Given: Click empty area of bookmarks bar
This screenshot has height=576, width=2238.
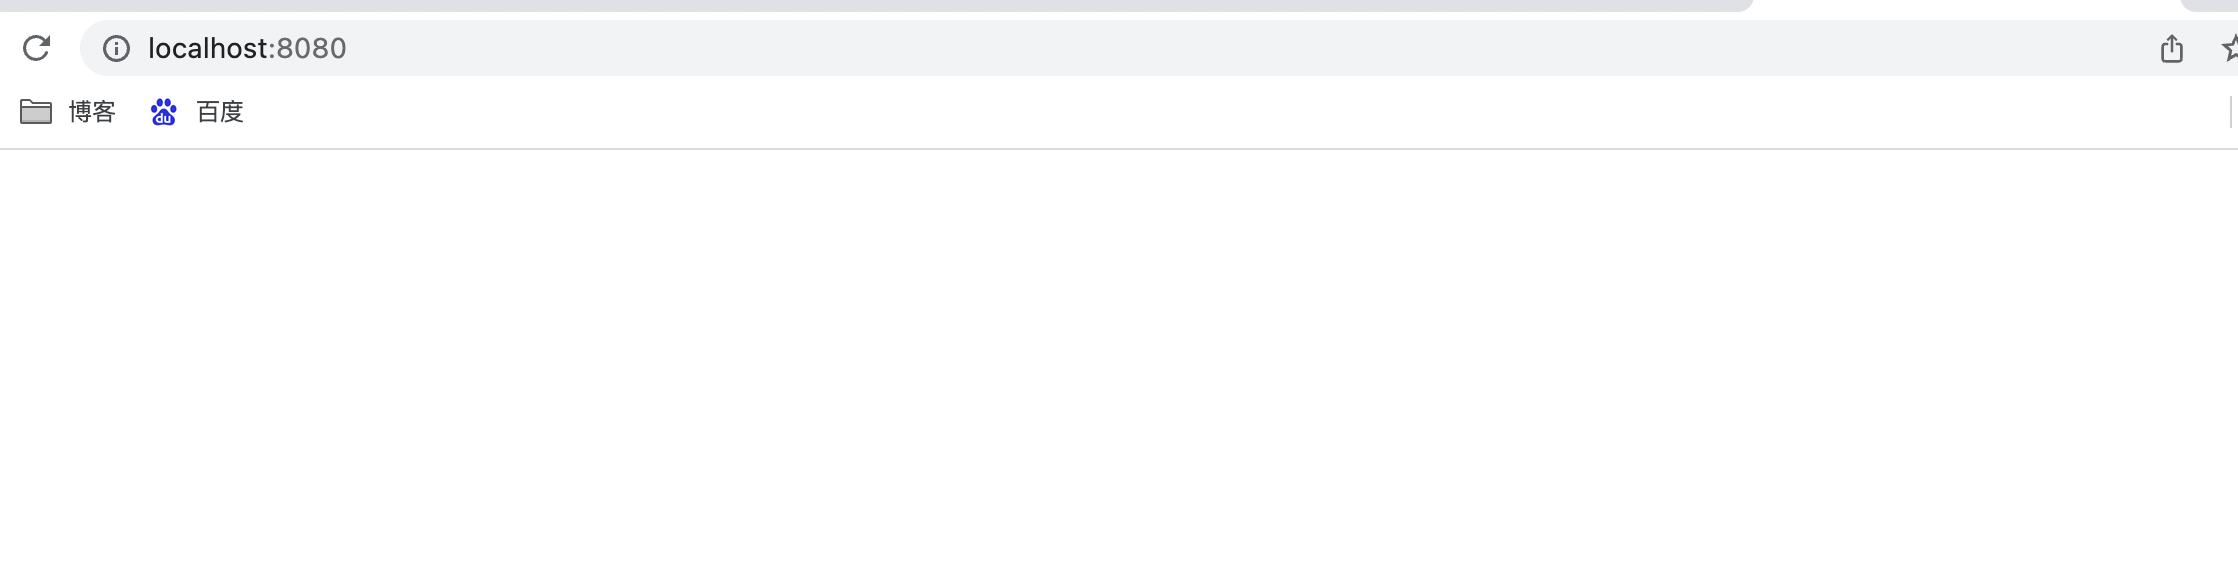Looking at the screenshot, I should coord(1200,112).
